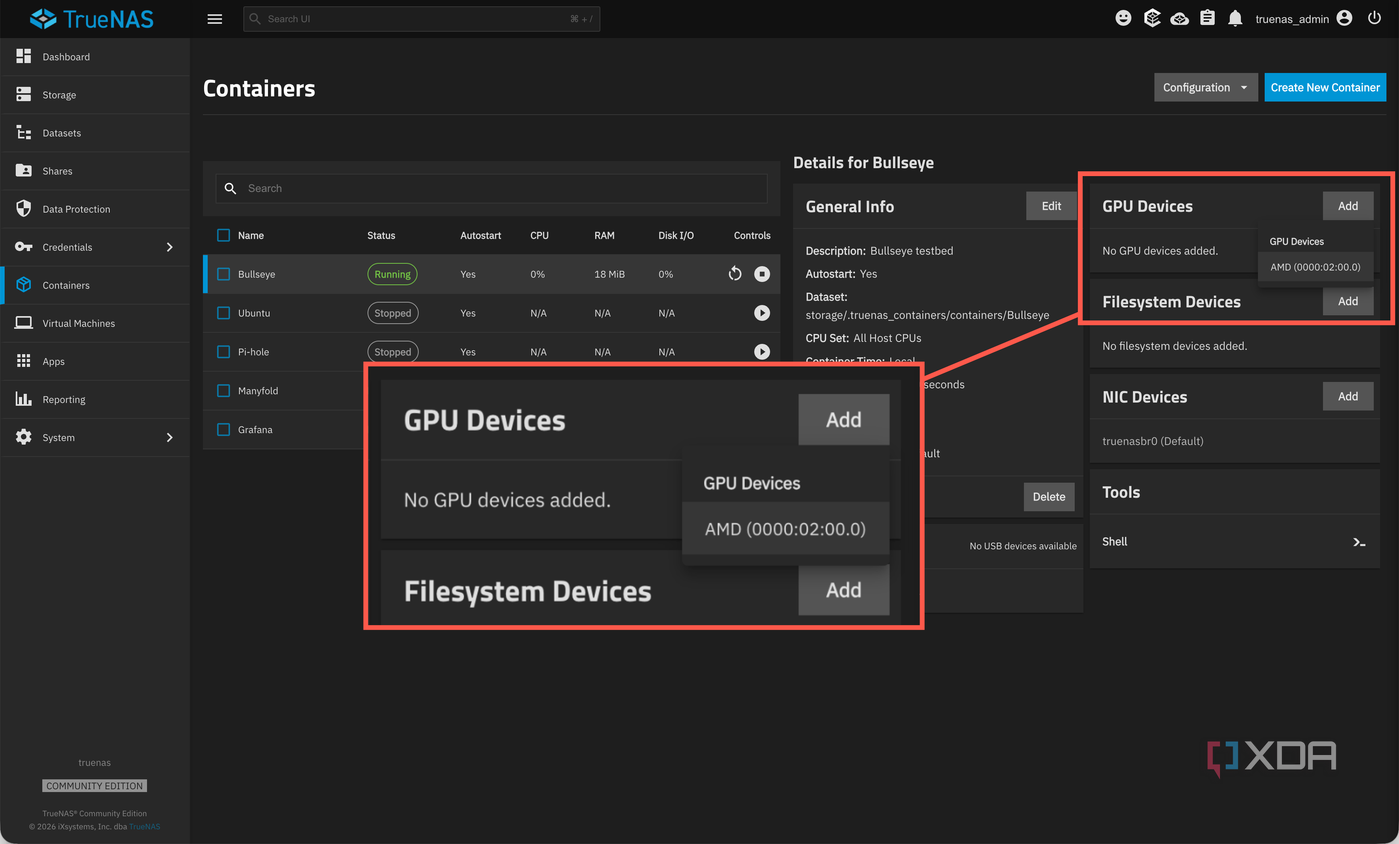
Task: Open the Jobs clipboard icon
Action: point(1208,18)
